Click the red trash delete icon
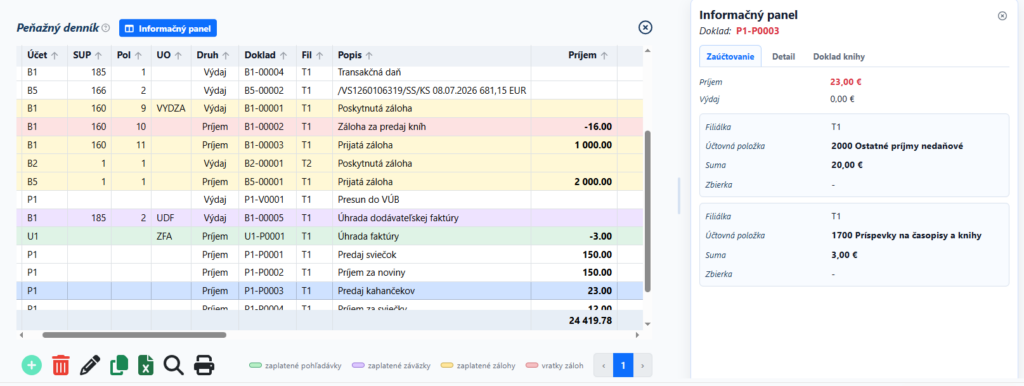The height and width of the screenshot is (386, 1024). (x=61, y=364)
